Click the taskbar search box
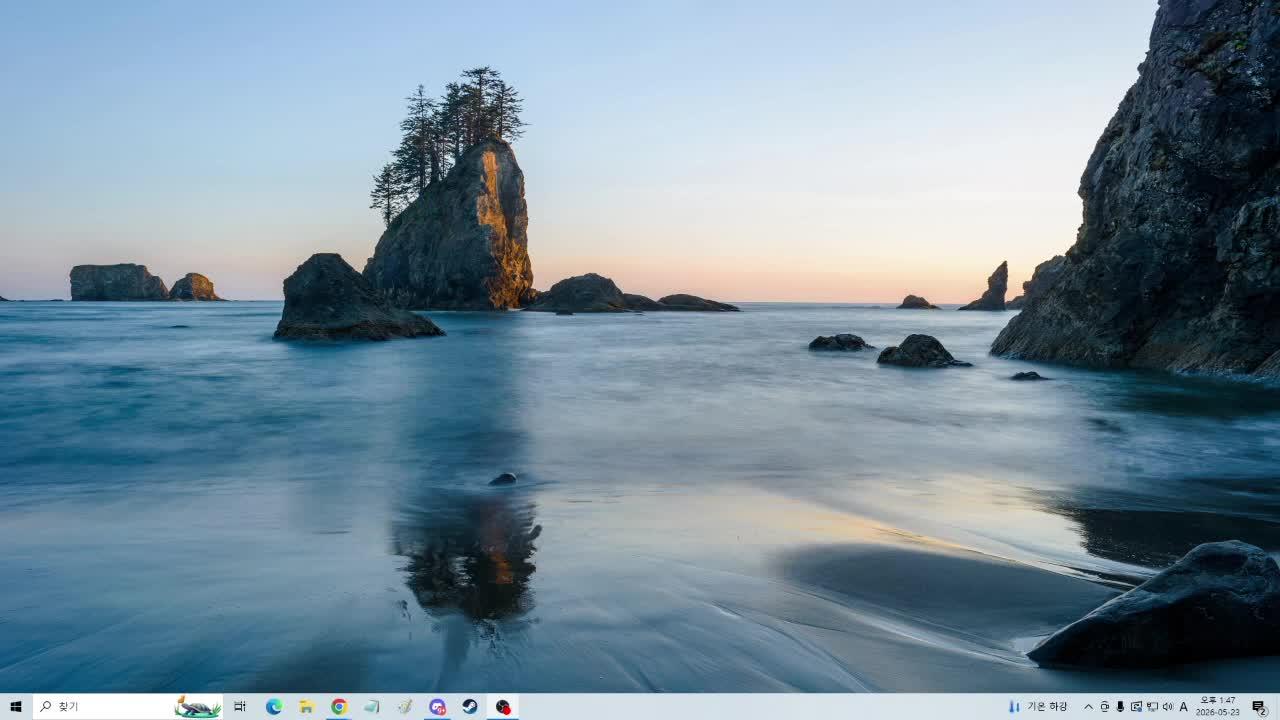This screenshot has width=1280, height=720. pyautogui.click(x=128, y=706)
